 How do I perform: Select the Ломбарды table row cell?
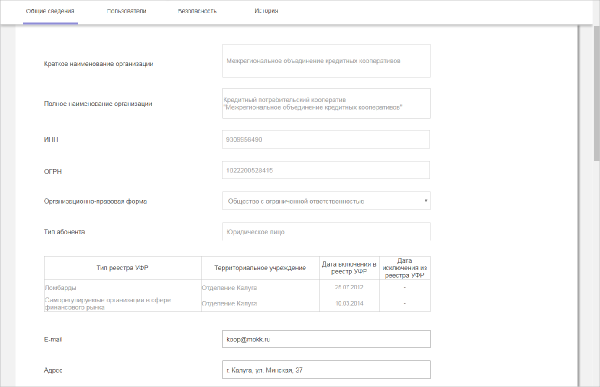tap(123, 287)
